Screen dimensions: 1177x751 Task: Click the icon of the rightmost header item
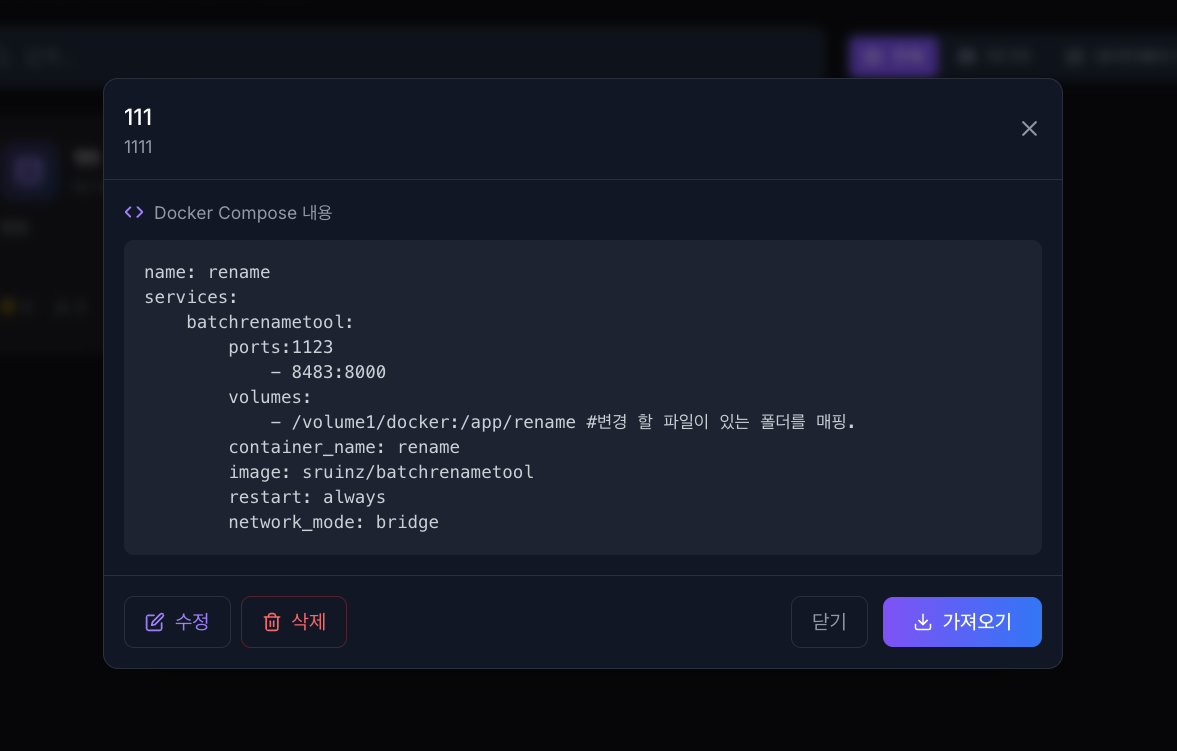1073,56
